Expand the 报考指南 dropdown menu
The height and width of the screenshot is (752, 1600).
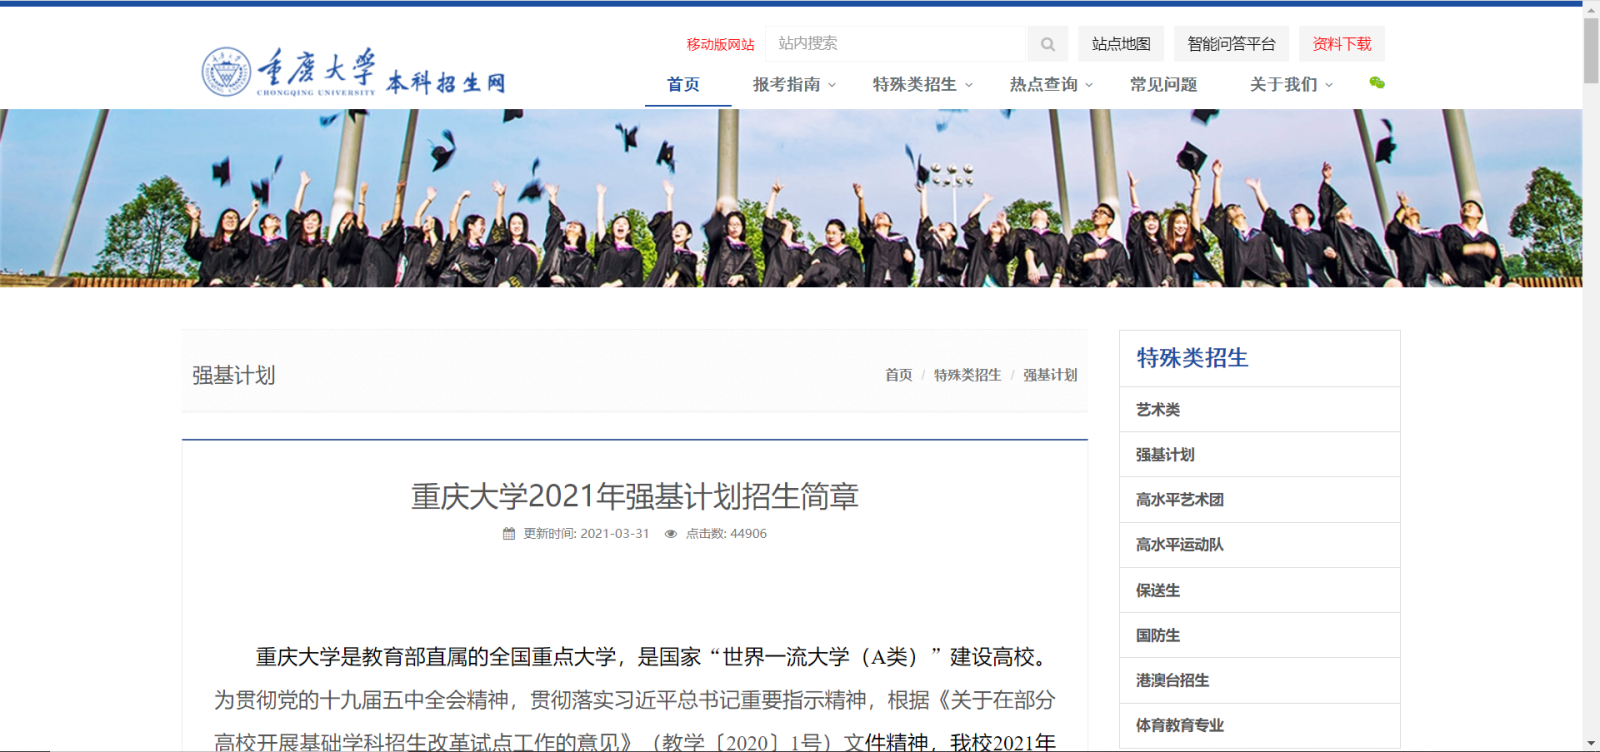click(794, 85)
